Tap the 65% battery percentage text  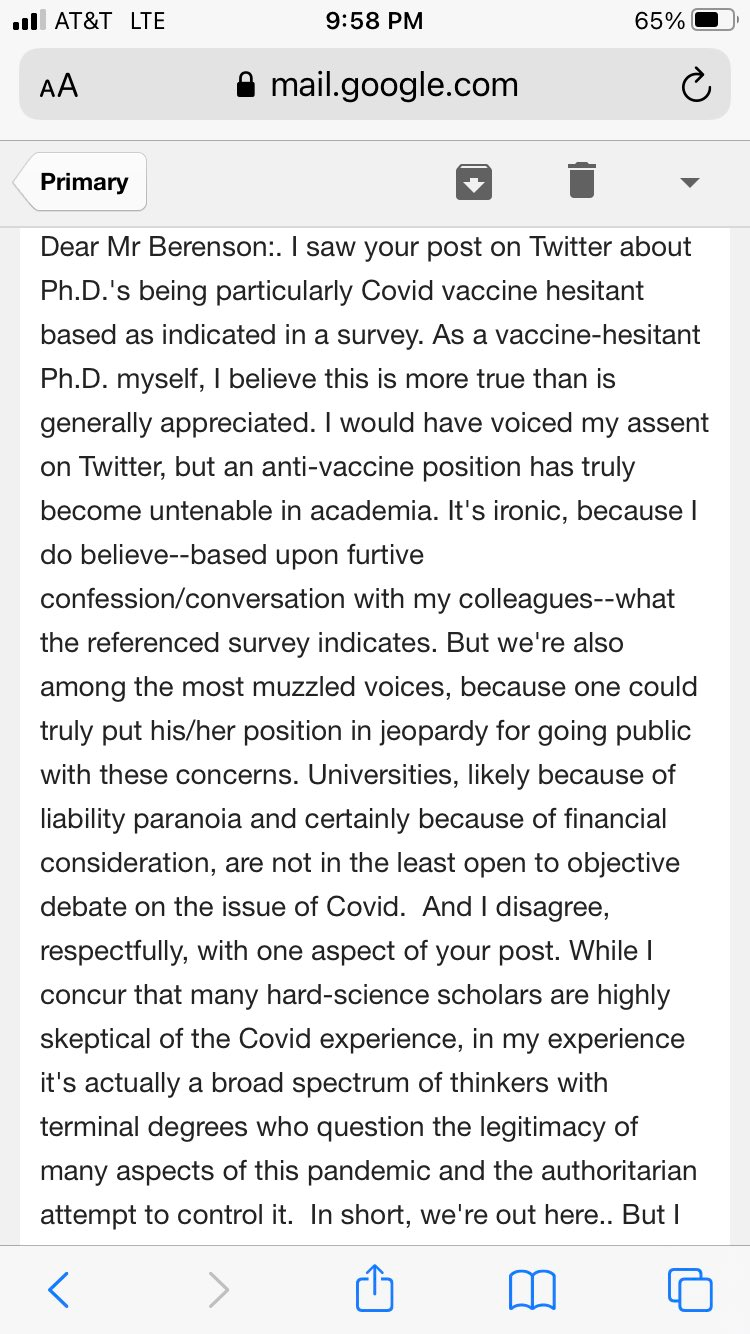660,20
